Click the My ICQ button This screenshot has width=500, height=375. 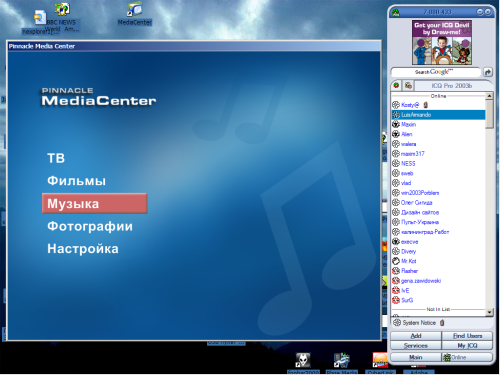467,346
